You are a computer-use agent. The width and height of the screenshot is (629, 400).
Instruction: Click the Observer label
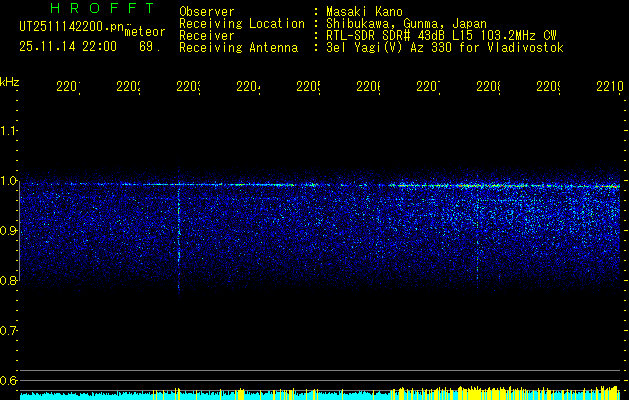point(207,12)
